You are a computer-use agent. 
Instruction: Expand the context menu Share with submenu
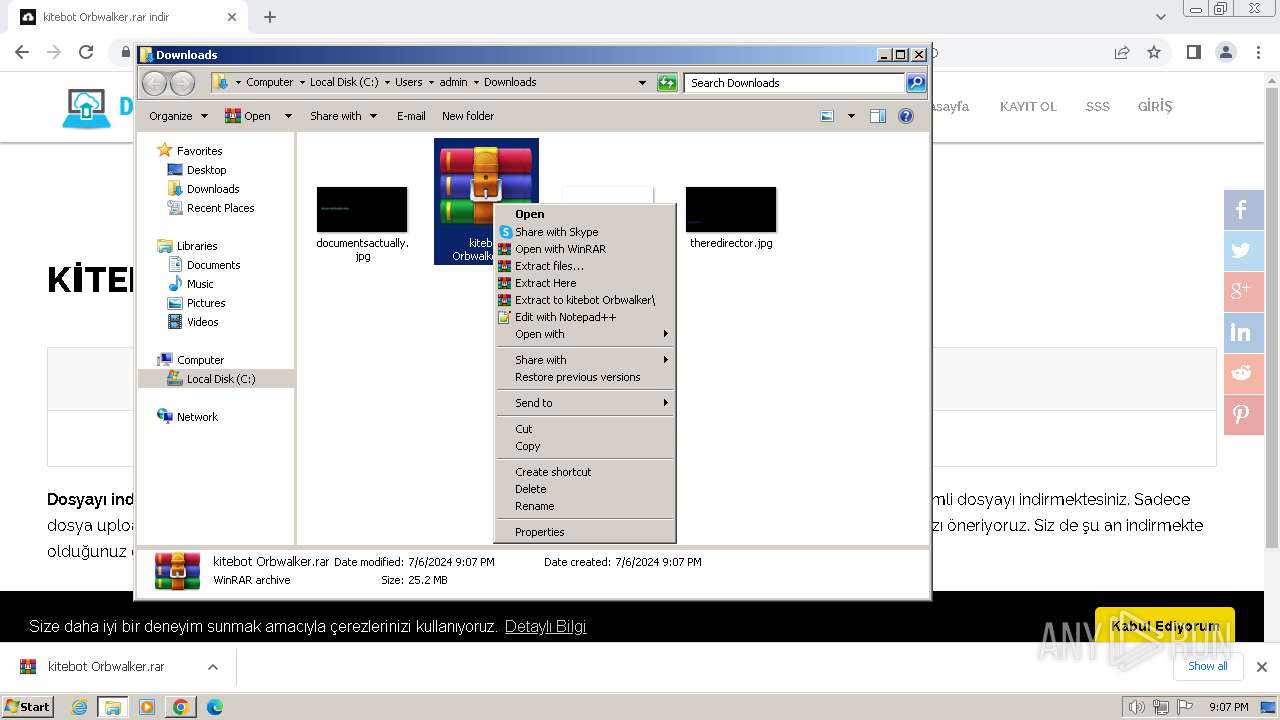(586, 360)
